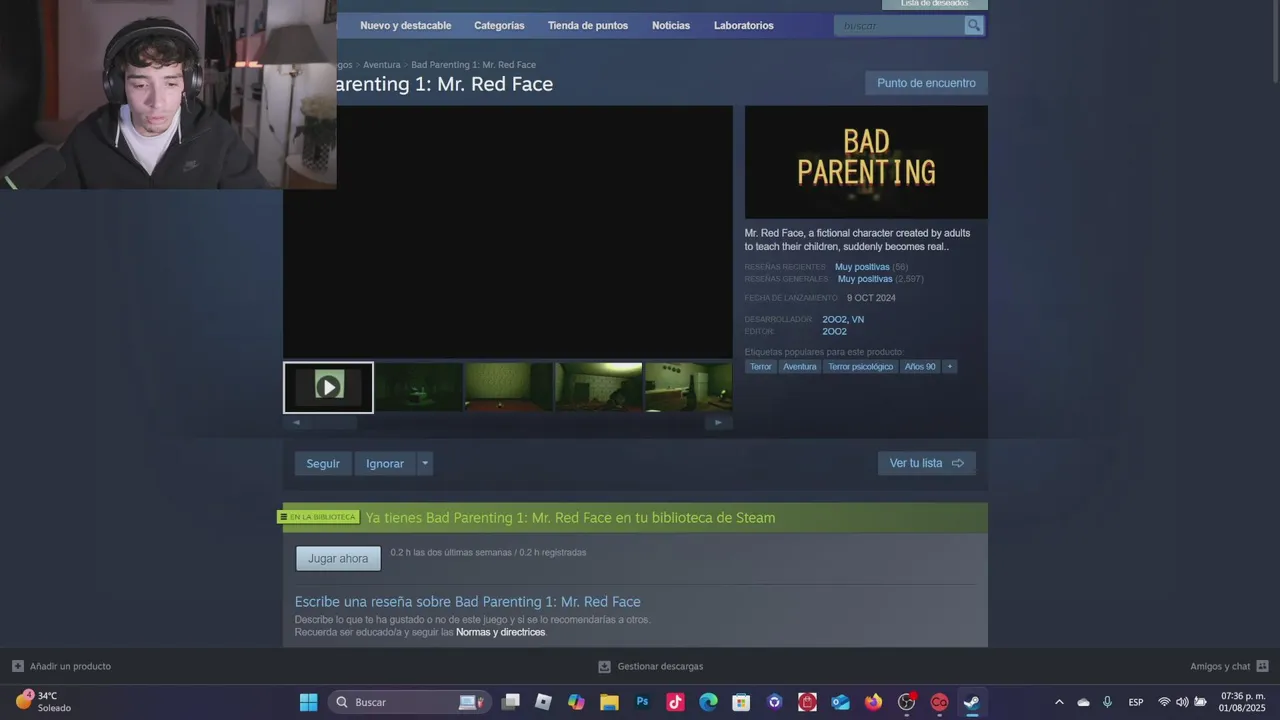Image resolution: width=1280 pixels, height=720 pixels.
Task: Open Photoshop from taskbar
Action: point(642,702)
